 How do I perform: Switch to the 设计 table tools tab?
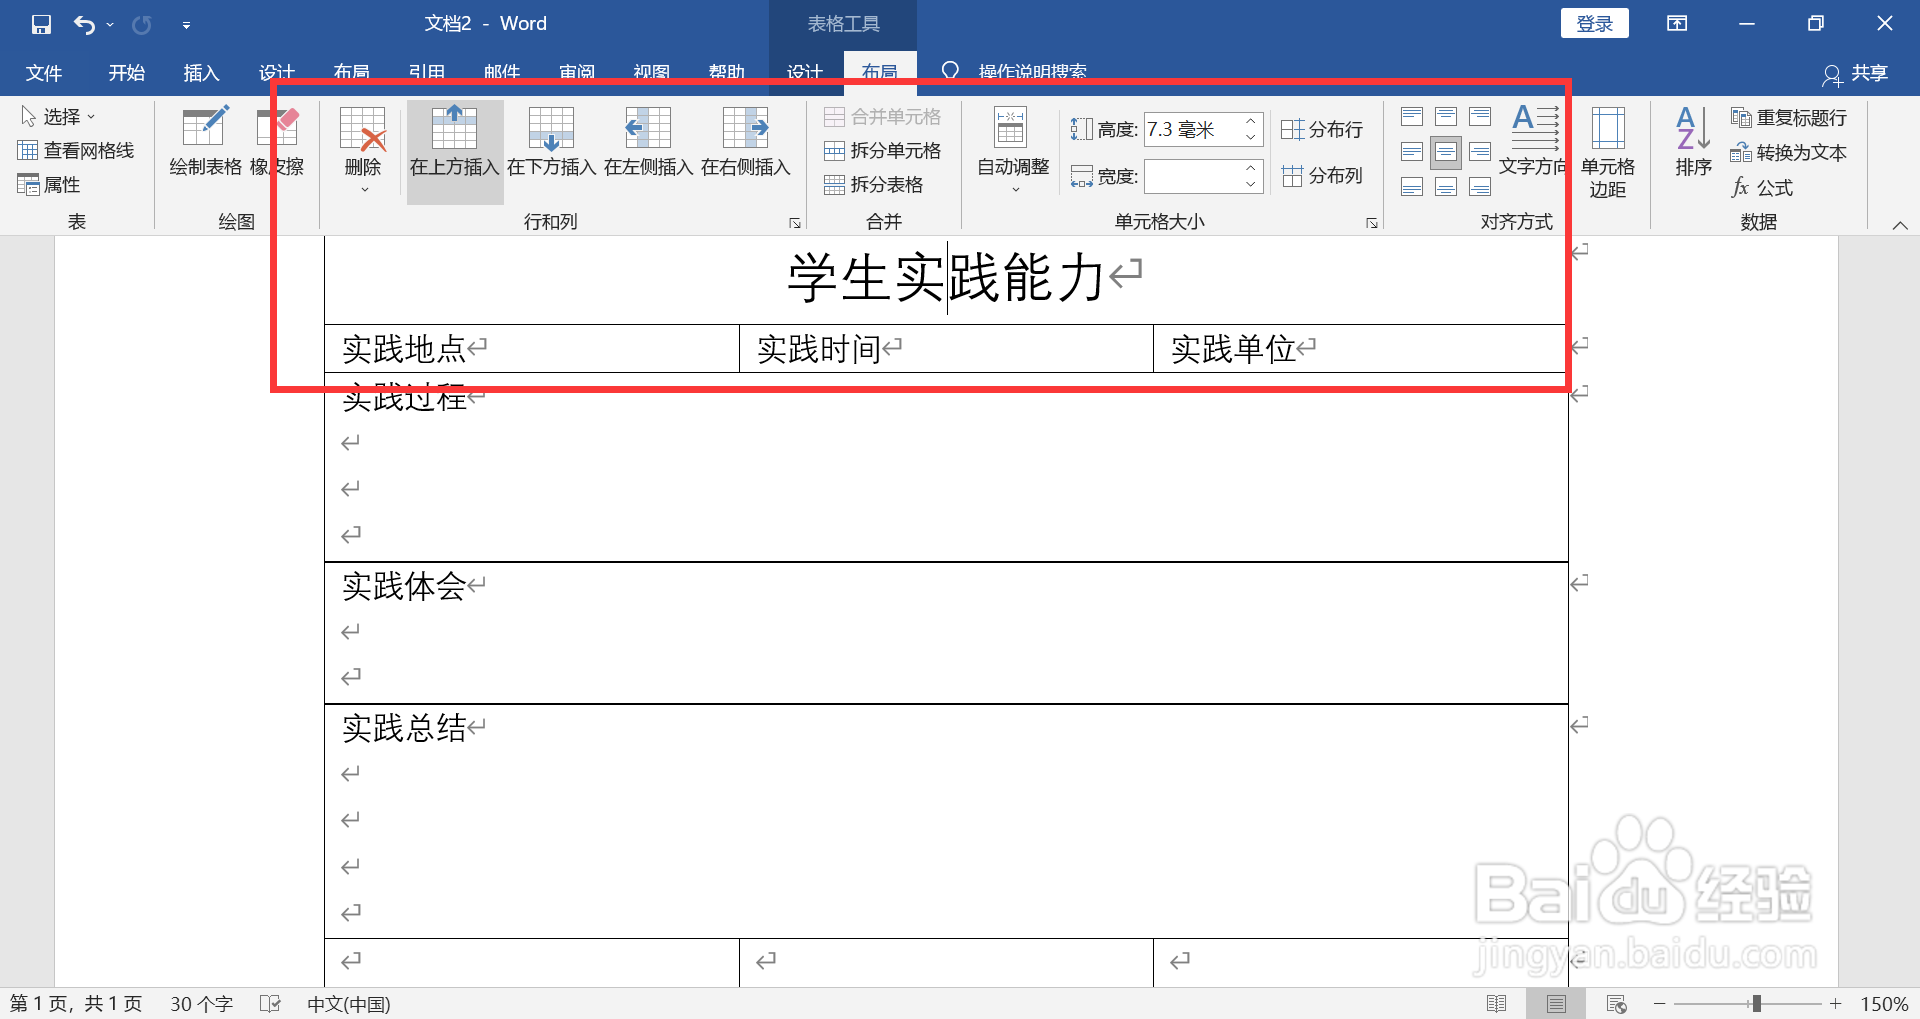coord(805,71)
